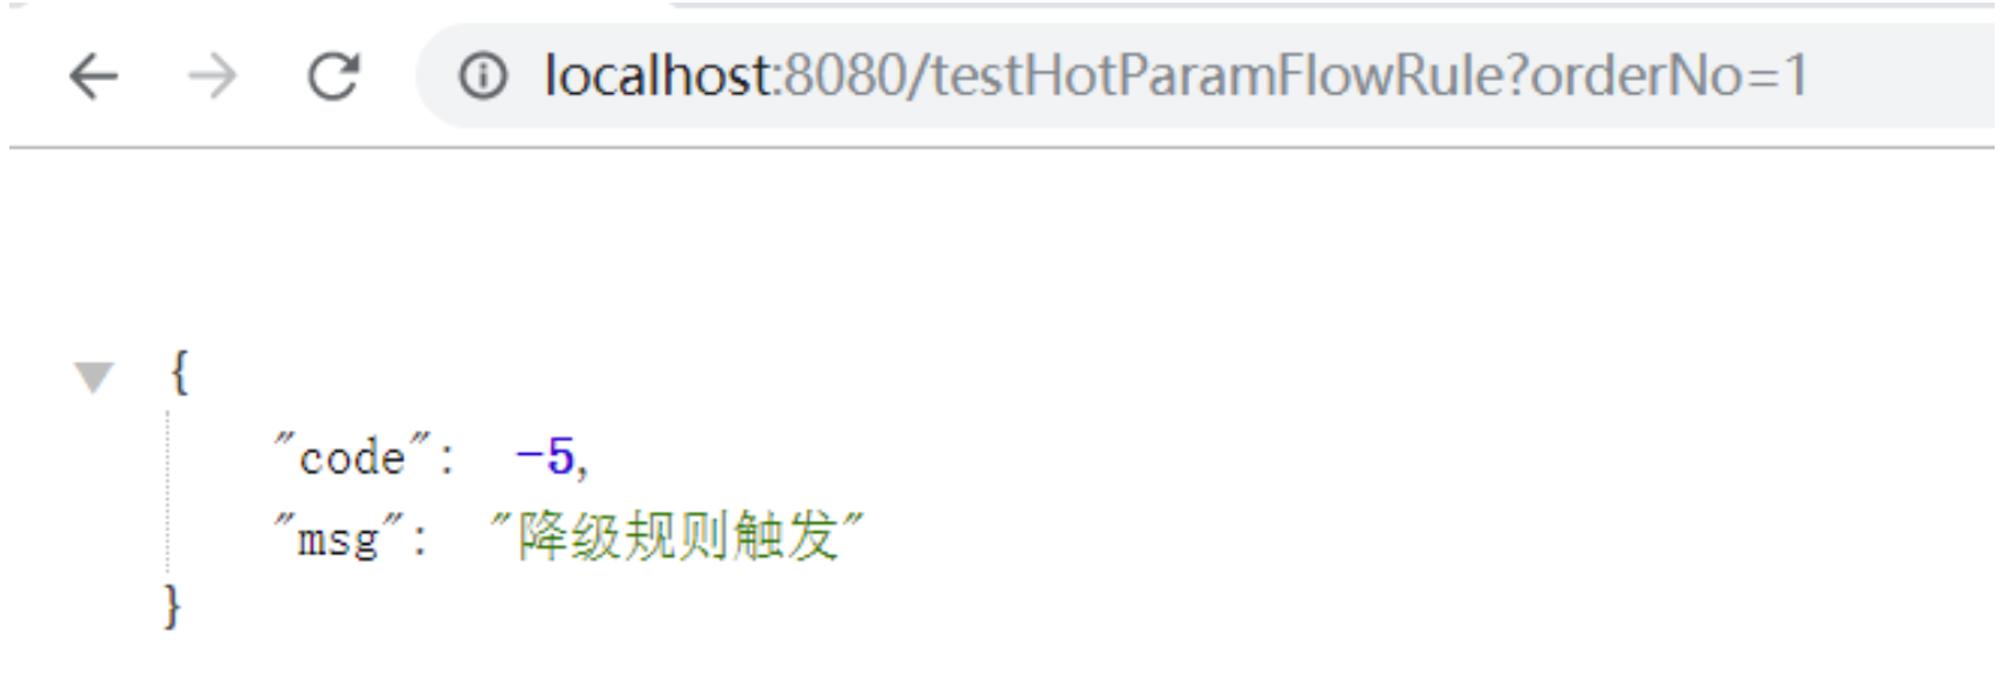Click the closing curly brace of the JSON

(x=173, y=606)
